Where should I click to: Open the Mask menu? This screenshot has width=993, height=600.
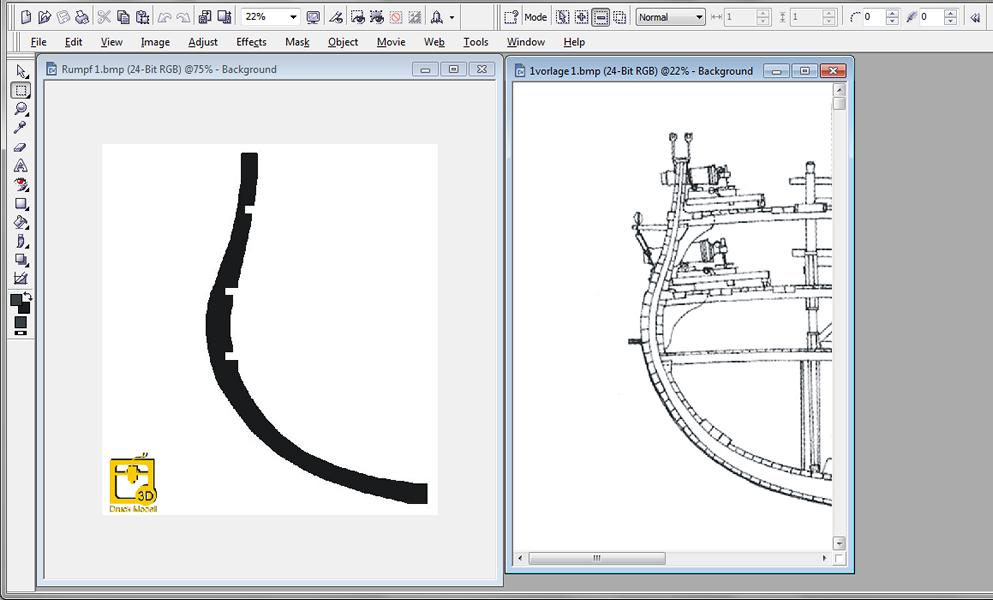pos(297,42)
